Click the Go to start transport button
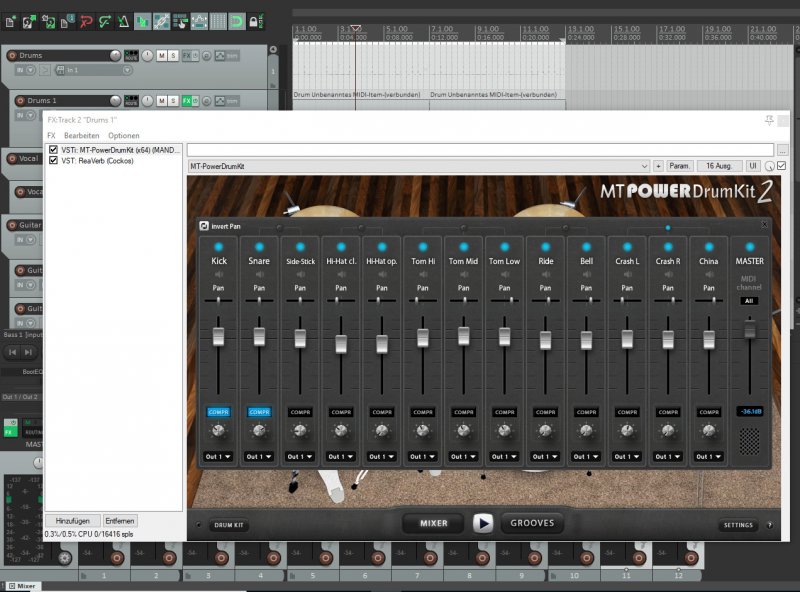Screen dimensions: 800x592 pos(12,352)
